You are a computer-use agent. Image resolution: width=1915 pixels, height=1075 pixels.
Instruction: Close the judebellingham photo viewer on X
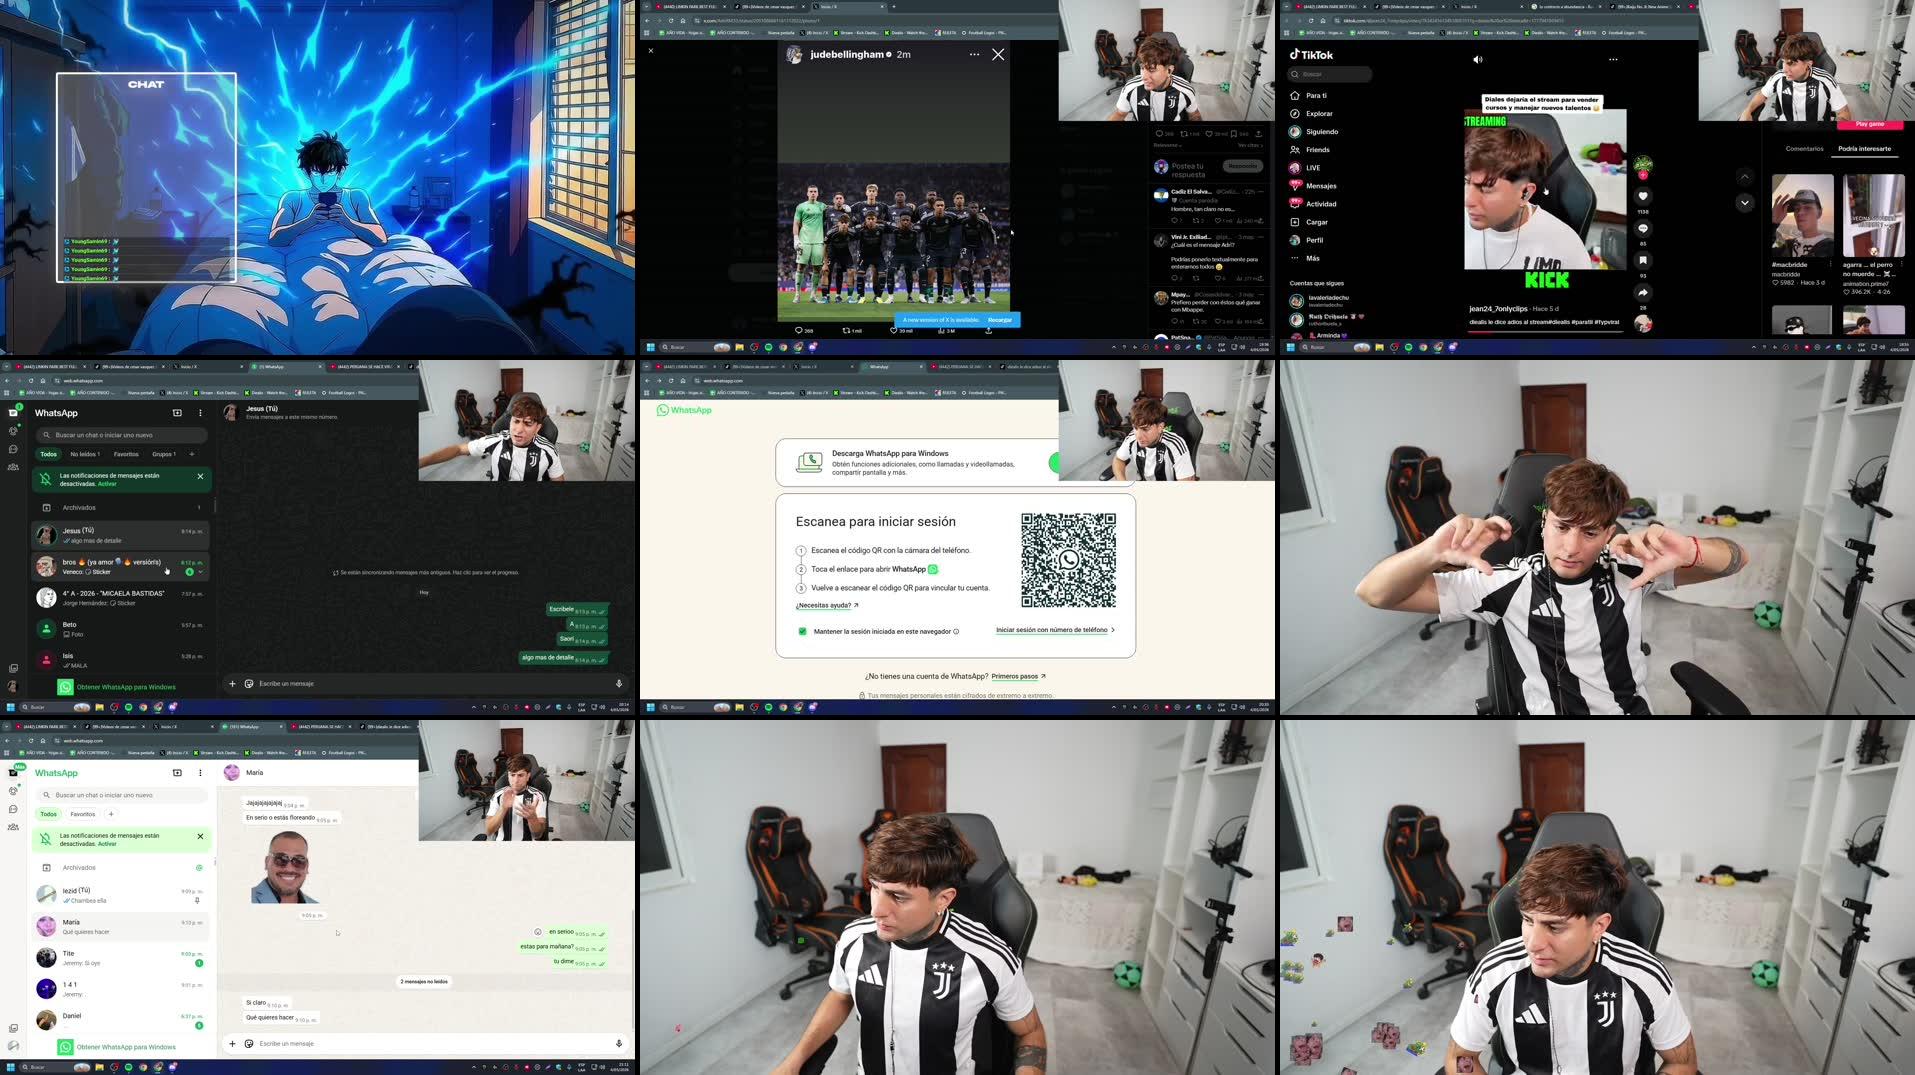pos(998,55)
